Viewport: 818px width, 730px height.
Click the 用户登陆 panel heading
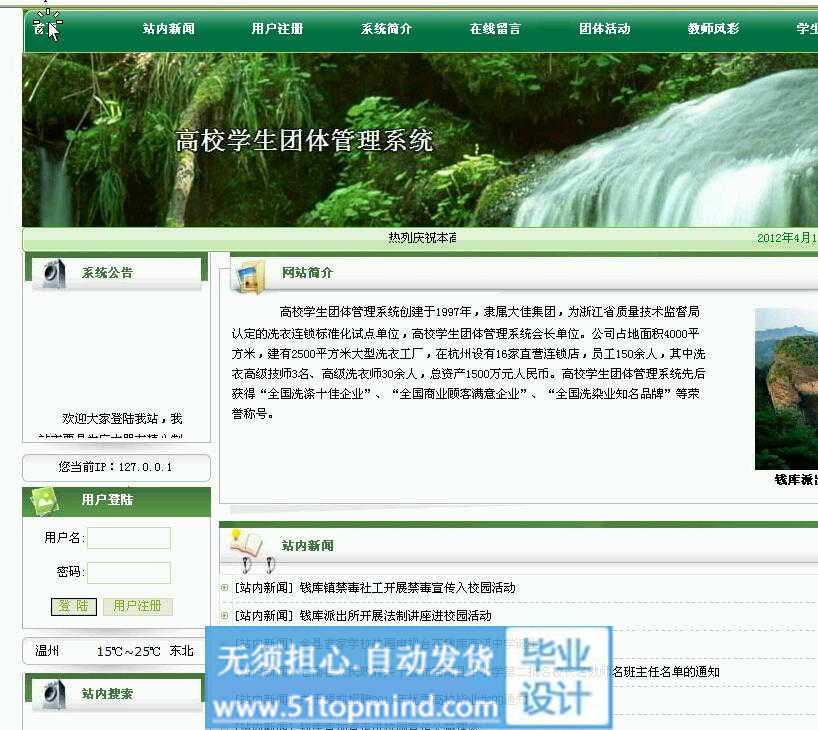107,500
